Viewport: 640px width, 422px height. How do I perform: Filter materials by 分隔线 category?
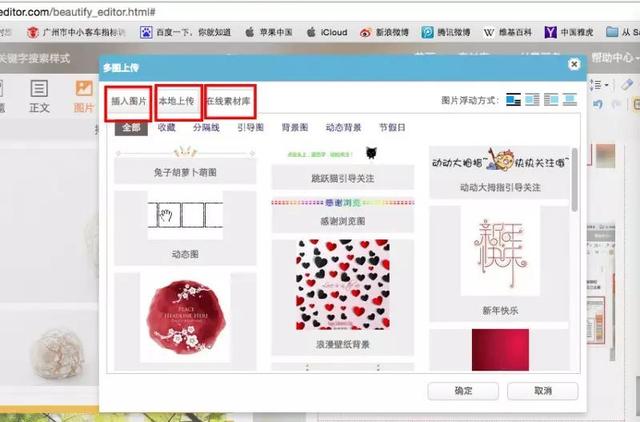click(x=204, y=128)
